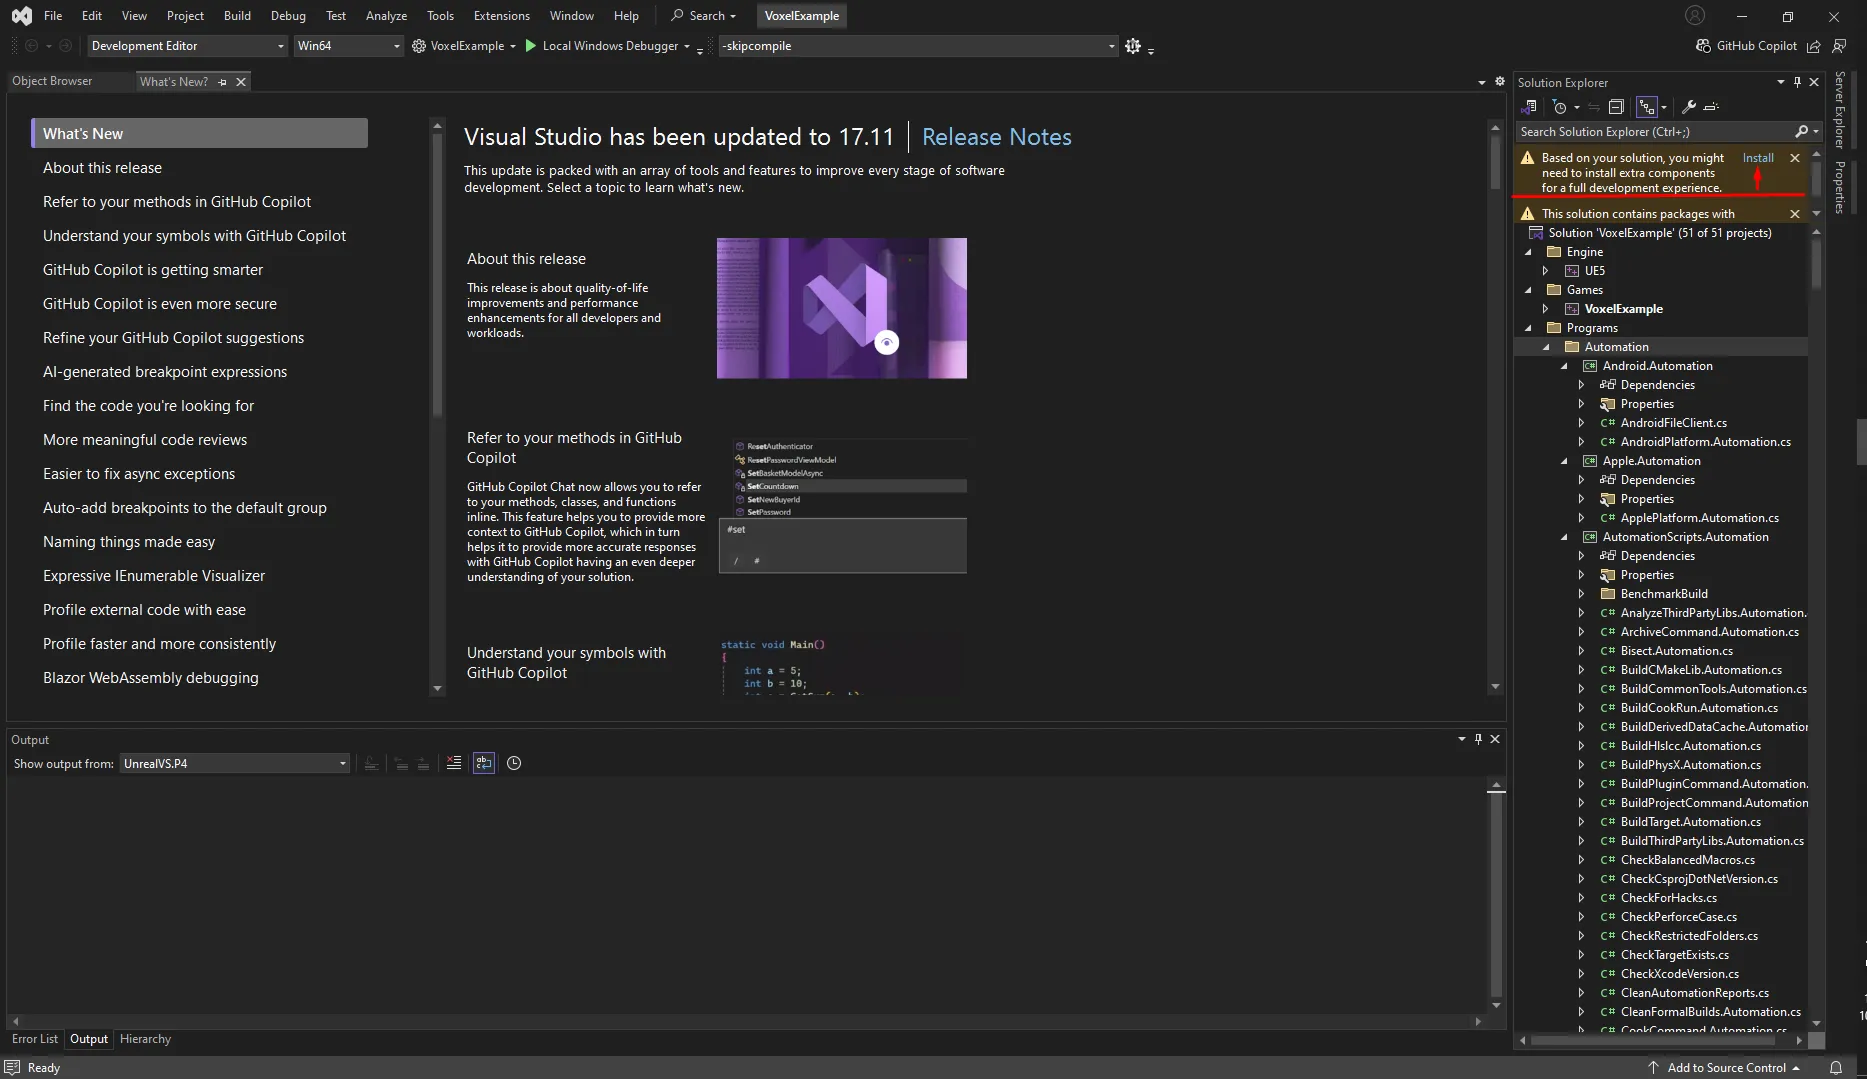Viewport: 1867px width, 1079px height.
Task: Click the Preview Selected Items icon
Action: [x=1711, y=107]
